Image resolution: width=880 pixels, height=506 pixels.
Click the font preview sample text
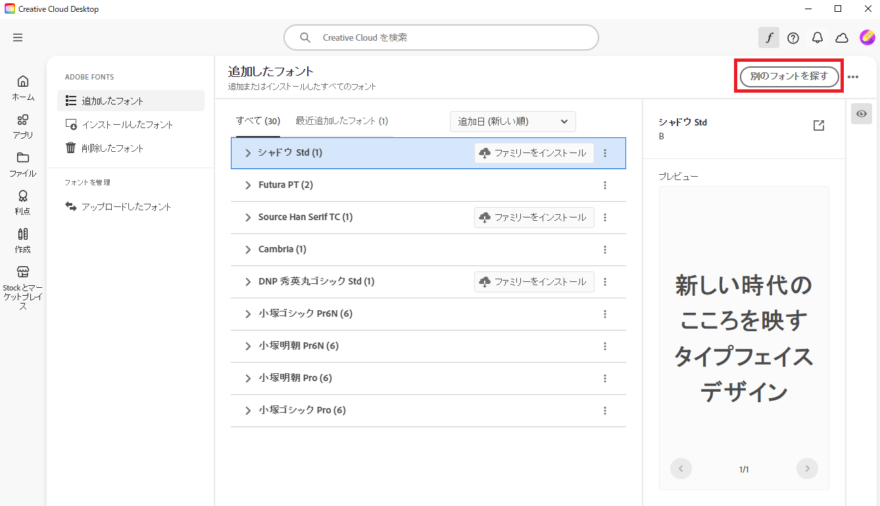tap(744, 338)
